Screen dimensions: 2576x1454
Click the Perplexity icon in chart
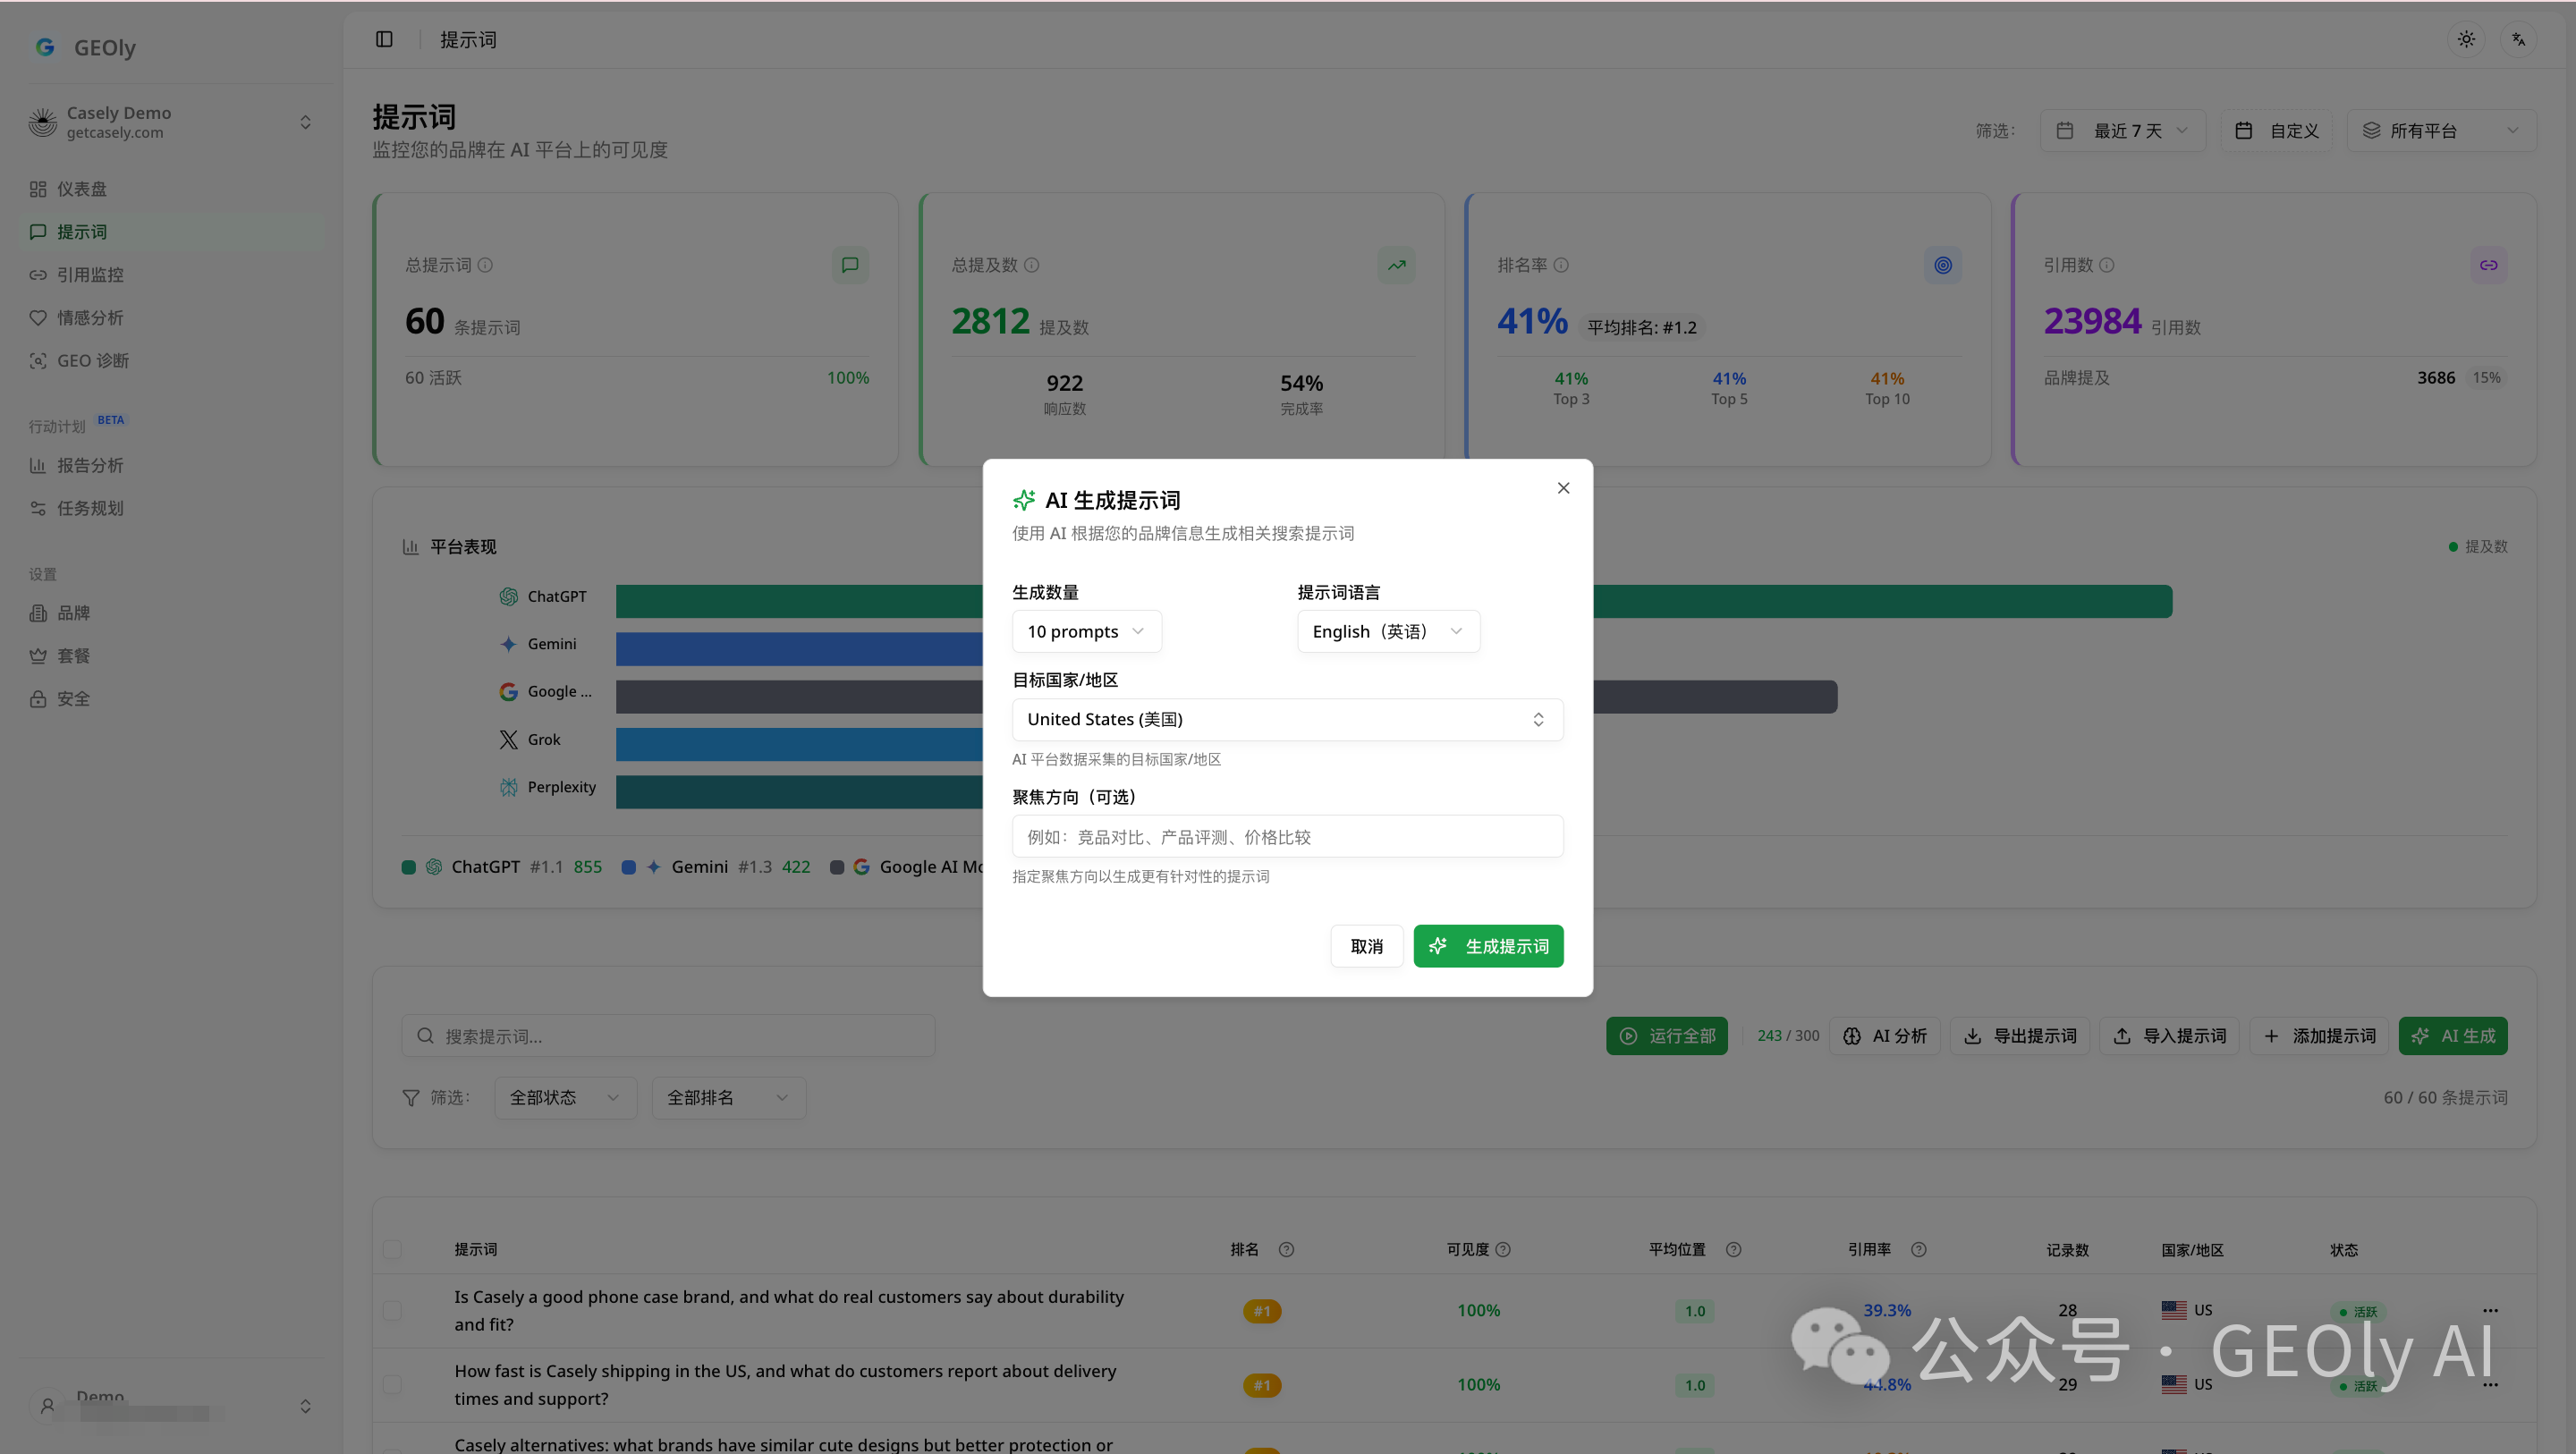pos(509,787)
